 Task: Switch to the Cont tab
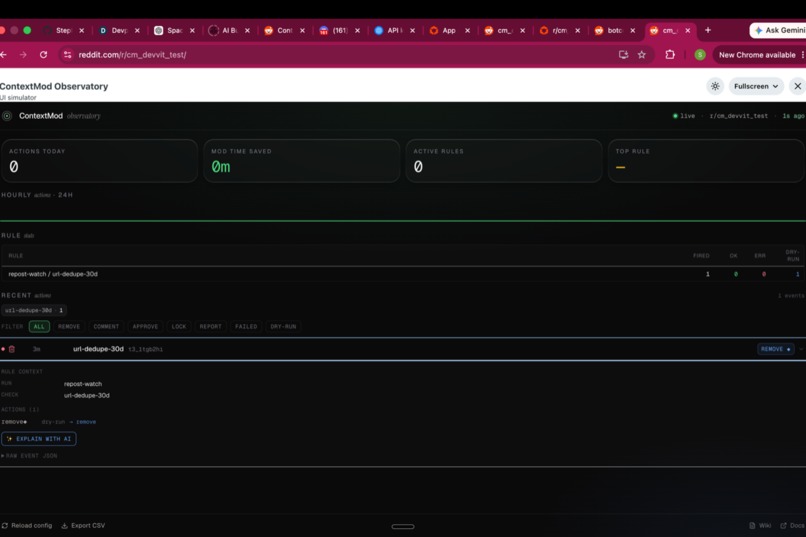[x=284, y=30]
